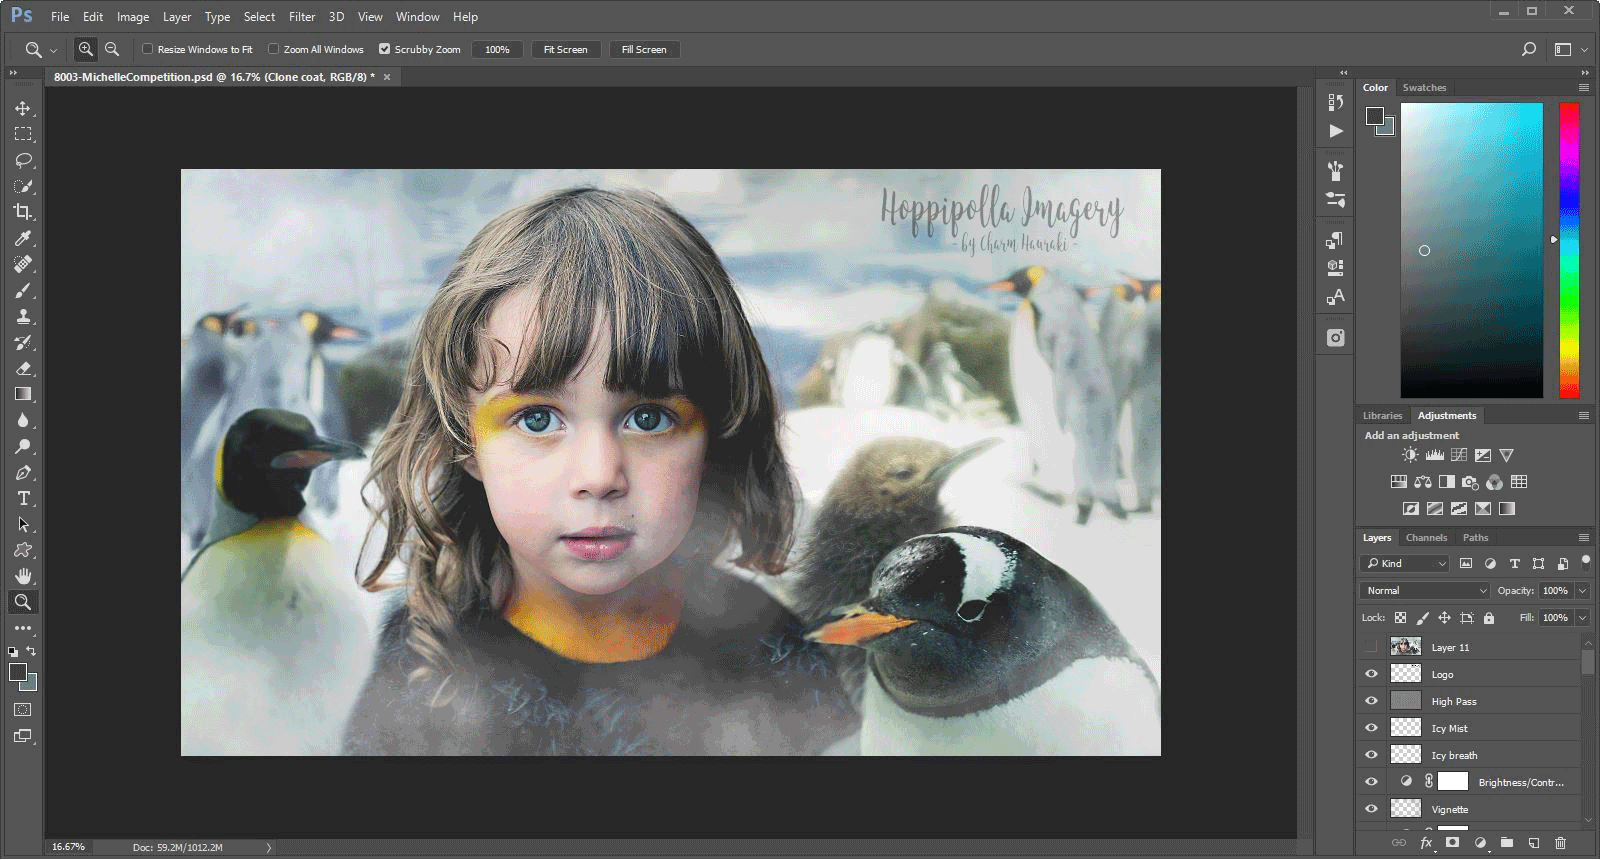Click the Fill Screen button
The image size is (1600, 860).
tap(644, 49)
